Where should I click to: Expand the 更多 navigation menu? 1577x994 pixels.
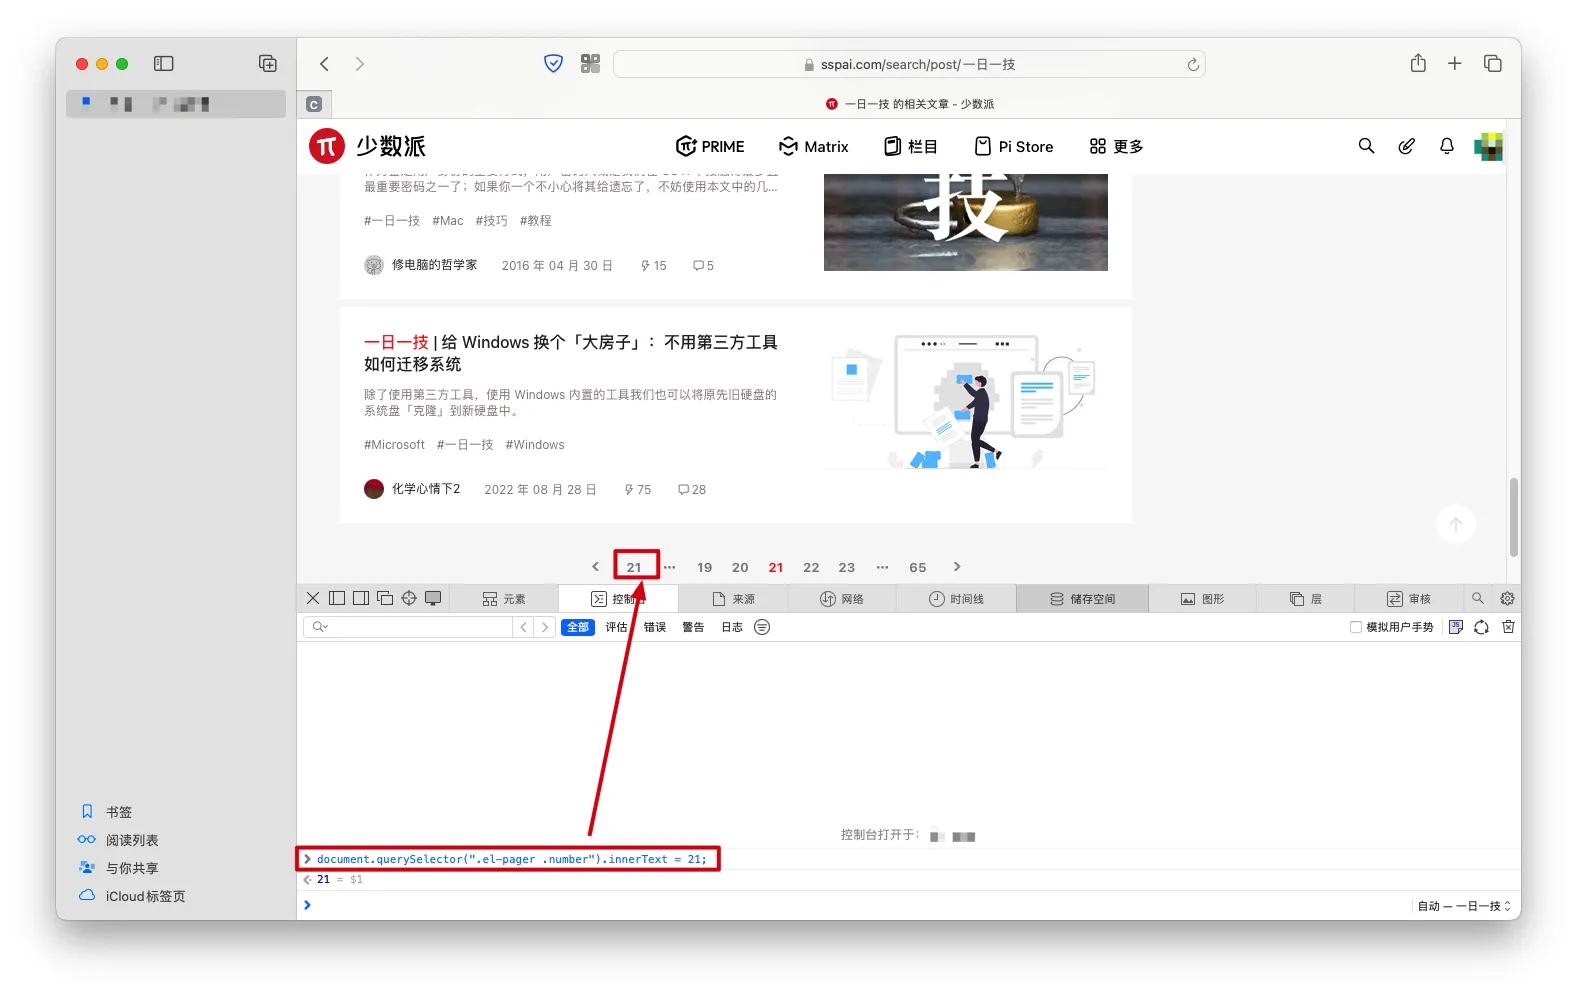tap(1116, 146)
